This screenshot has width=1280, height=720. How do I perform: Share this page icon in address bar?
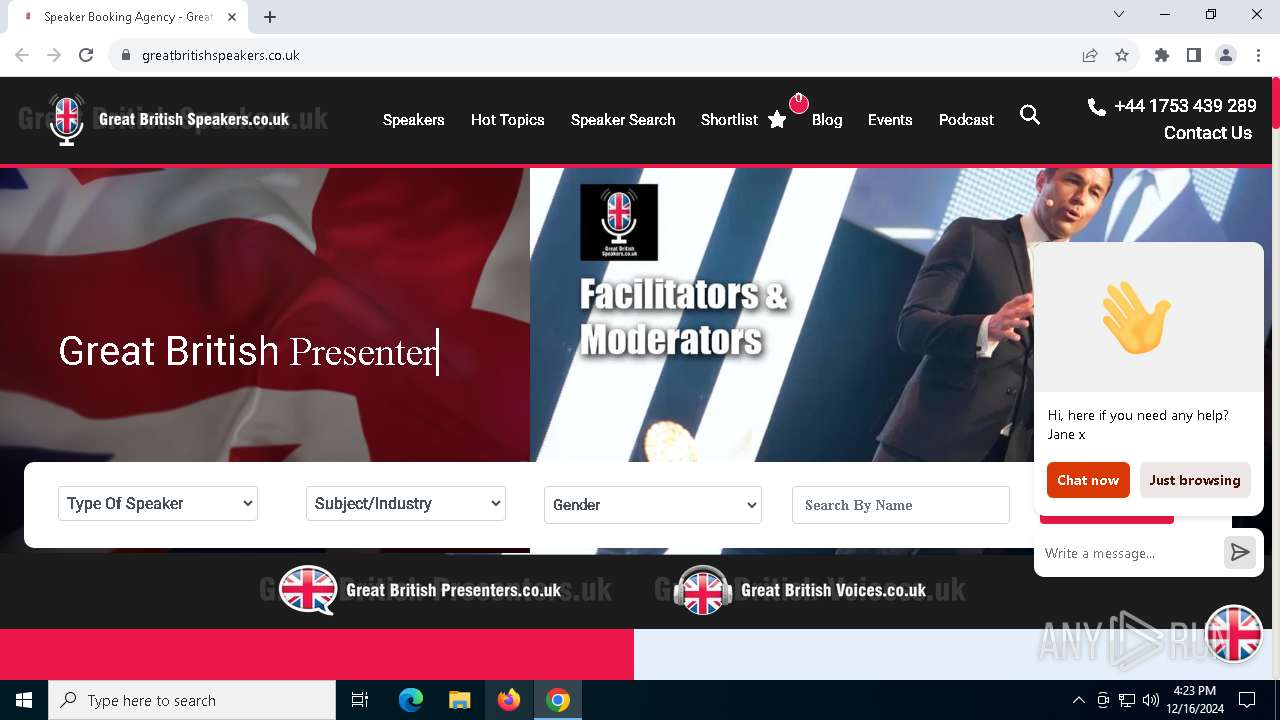(x=1090, y=55)
